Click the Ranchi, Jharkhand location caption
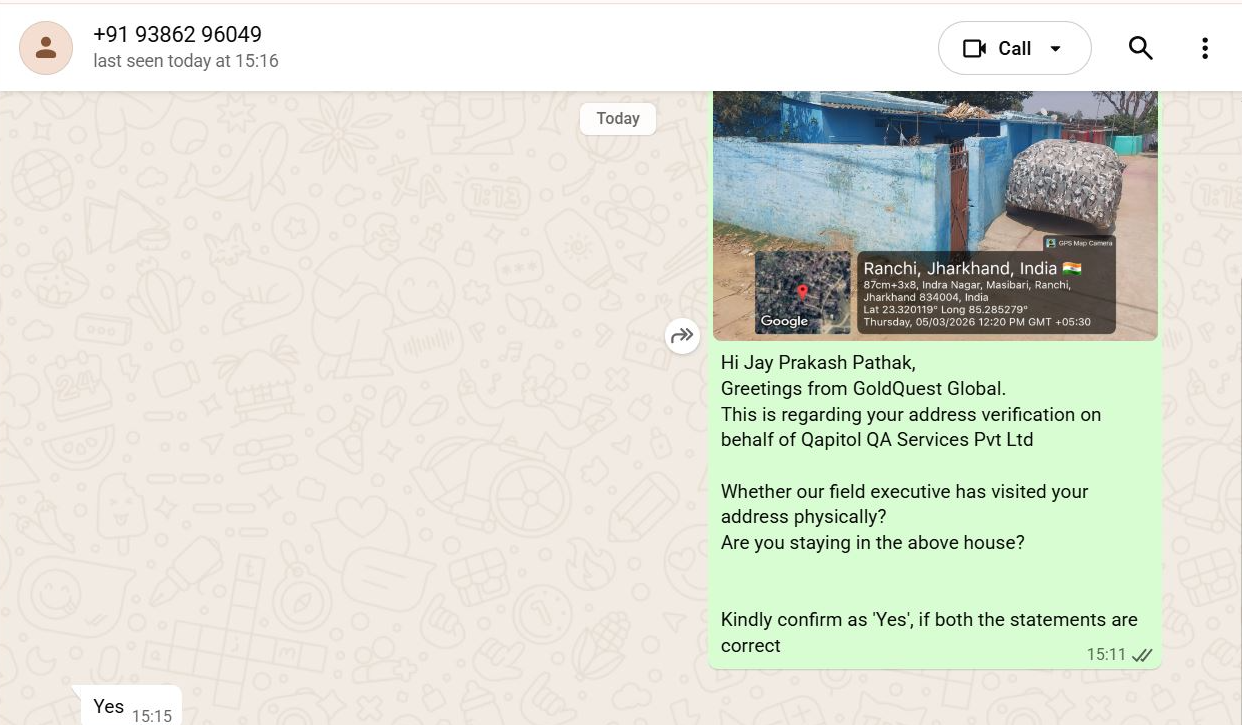The height and width of the screenshot is (725, 1242). tap(960, 268)
